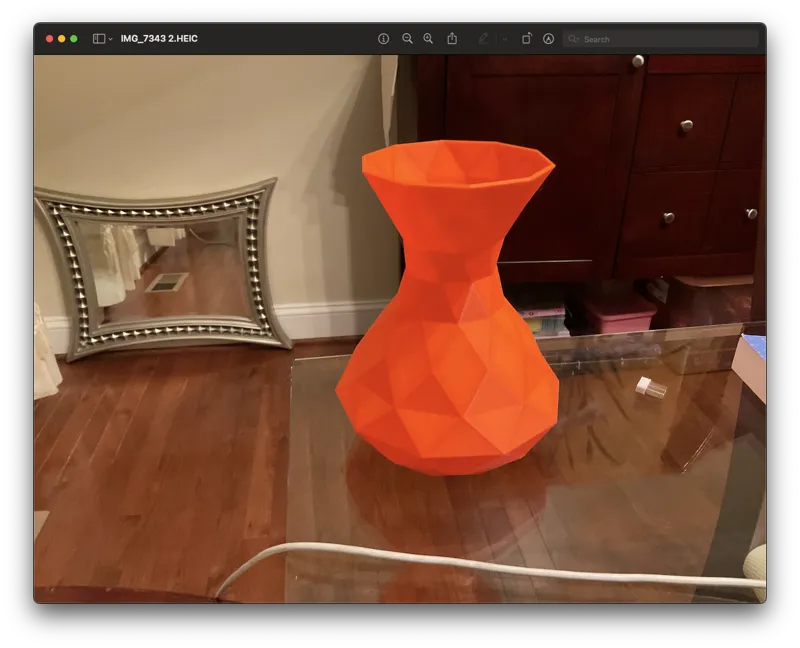
Task: Enter full screen with green button
Action: coord(74,39)
